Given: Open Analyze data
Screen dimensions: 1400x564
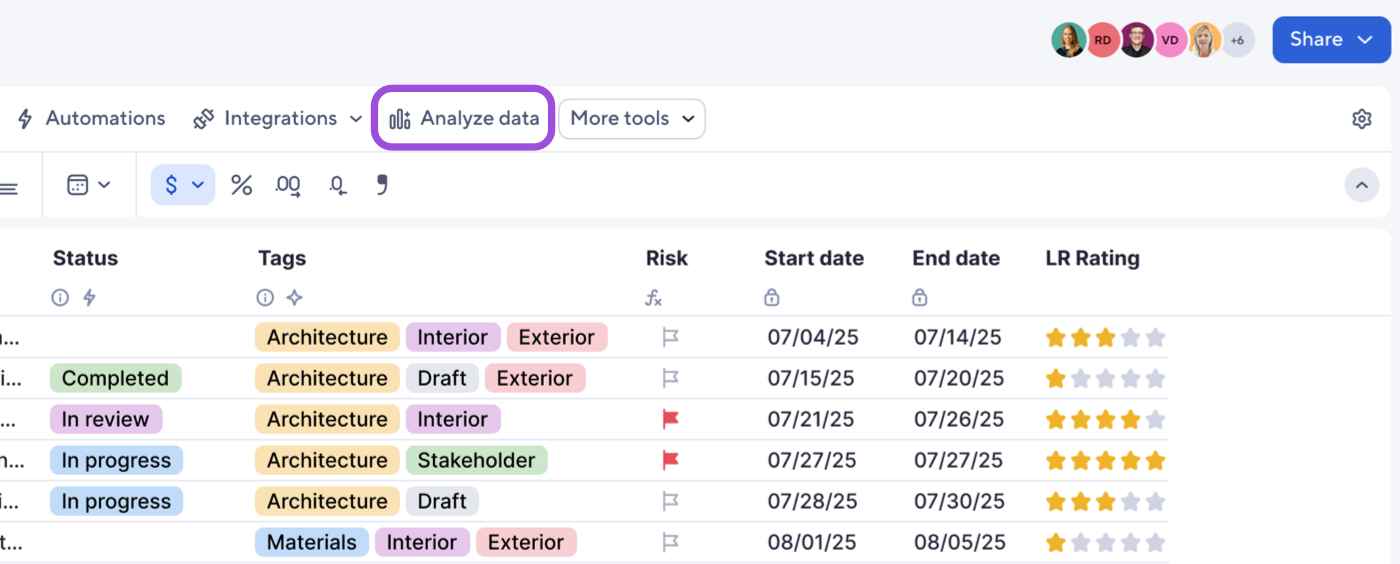Looking at the screenshot, I should [464, 118].
